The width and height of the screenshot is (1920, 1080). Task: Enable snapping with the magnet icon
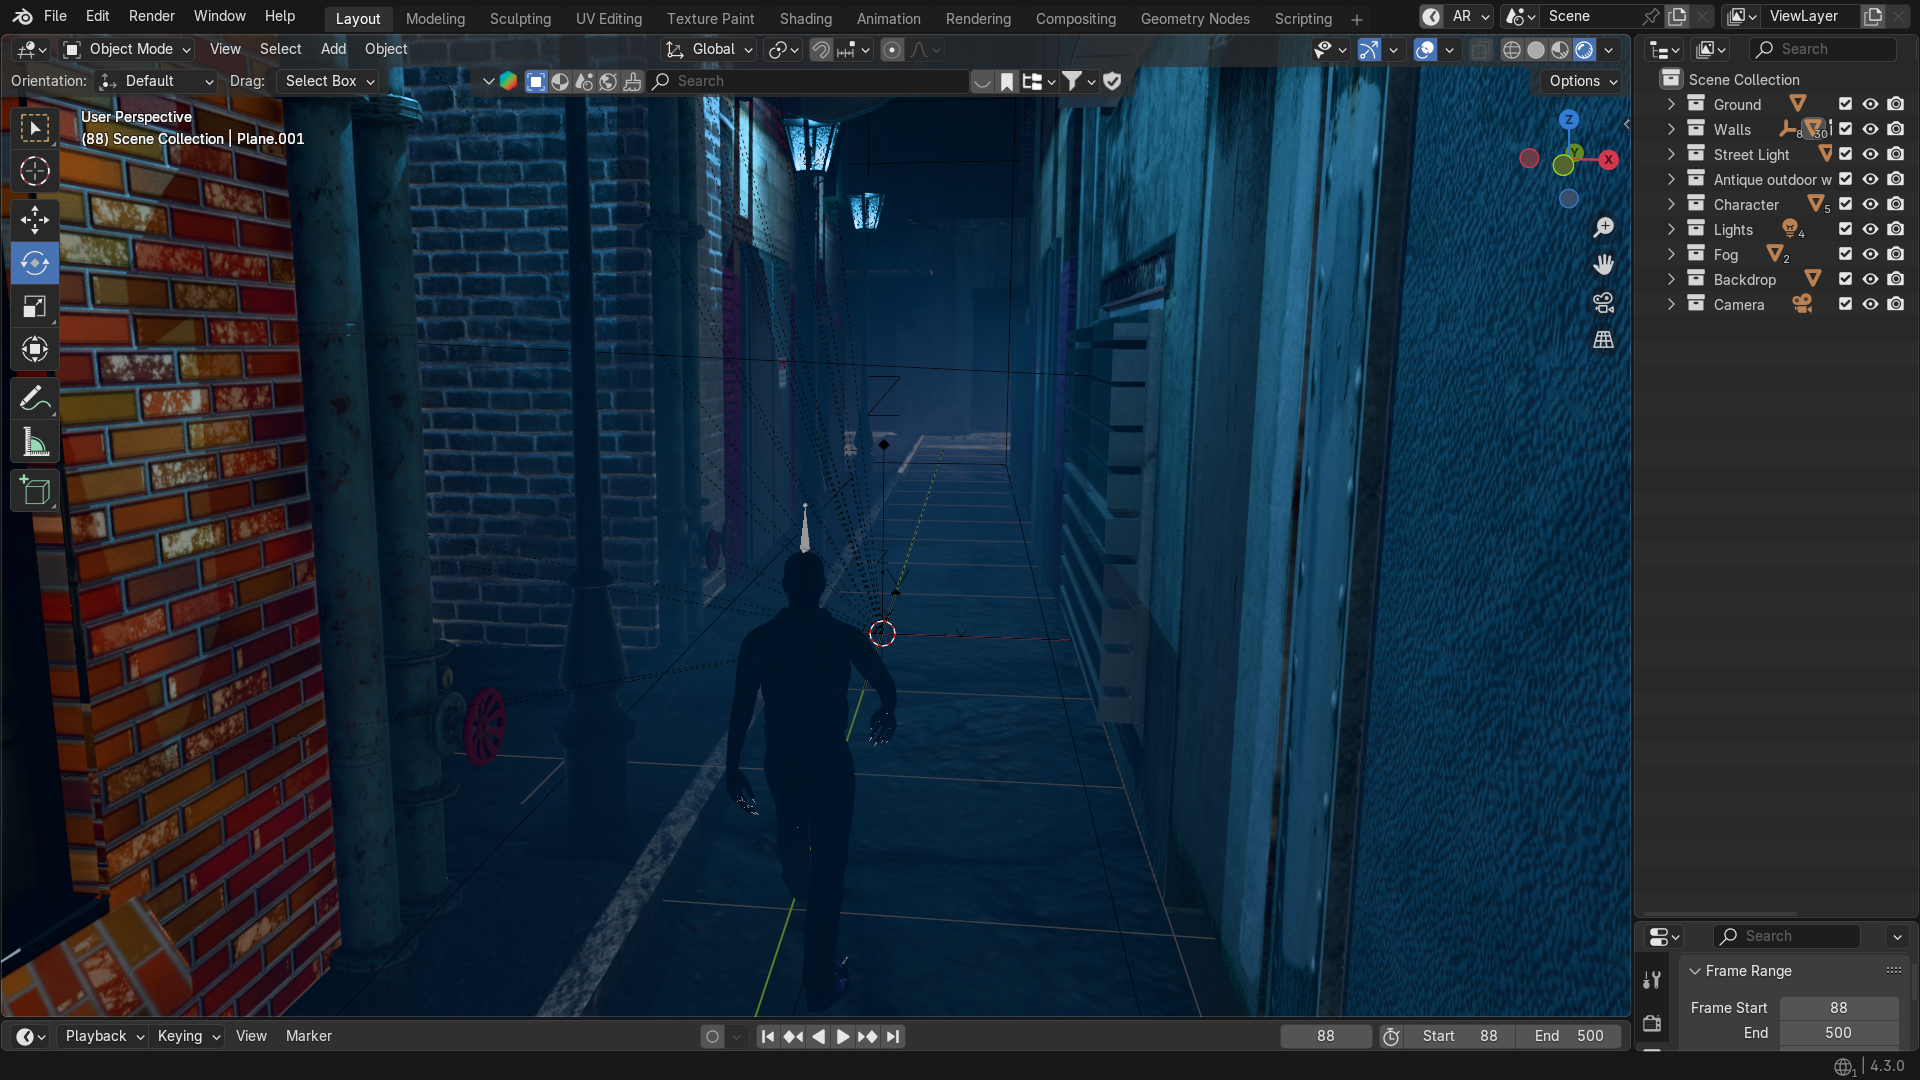[x=820, y=49]
